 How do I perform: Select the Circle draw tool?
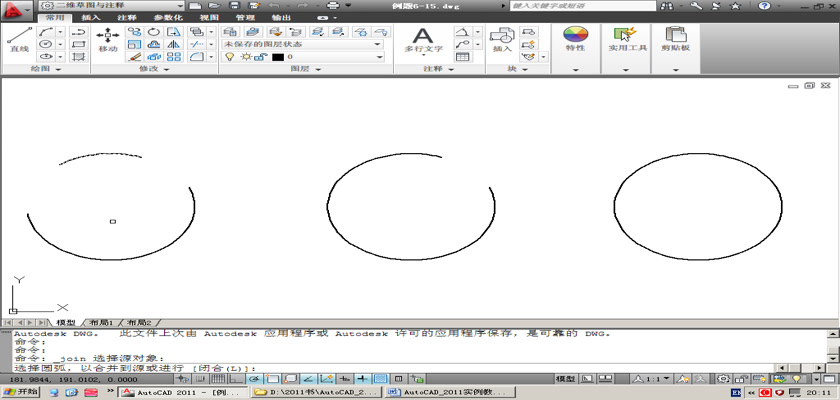47,44
